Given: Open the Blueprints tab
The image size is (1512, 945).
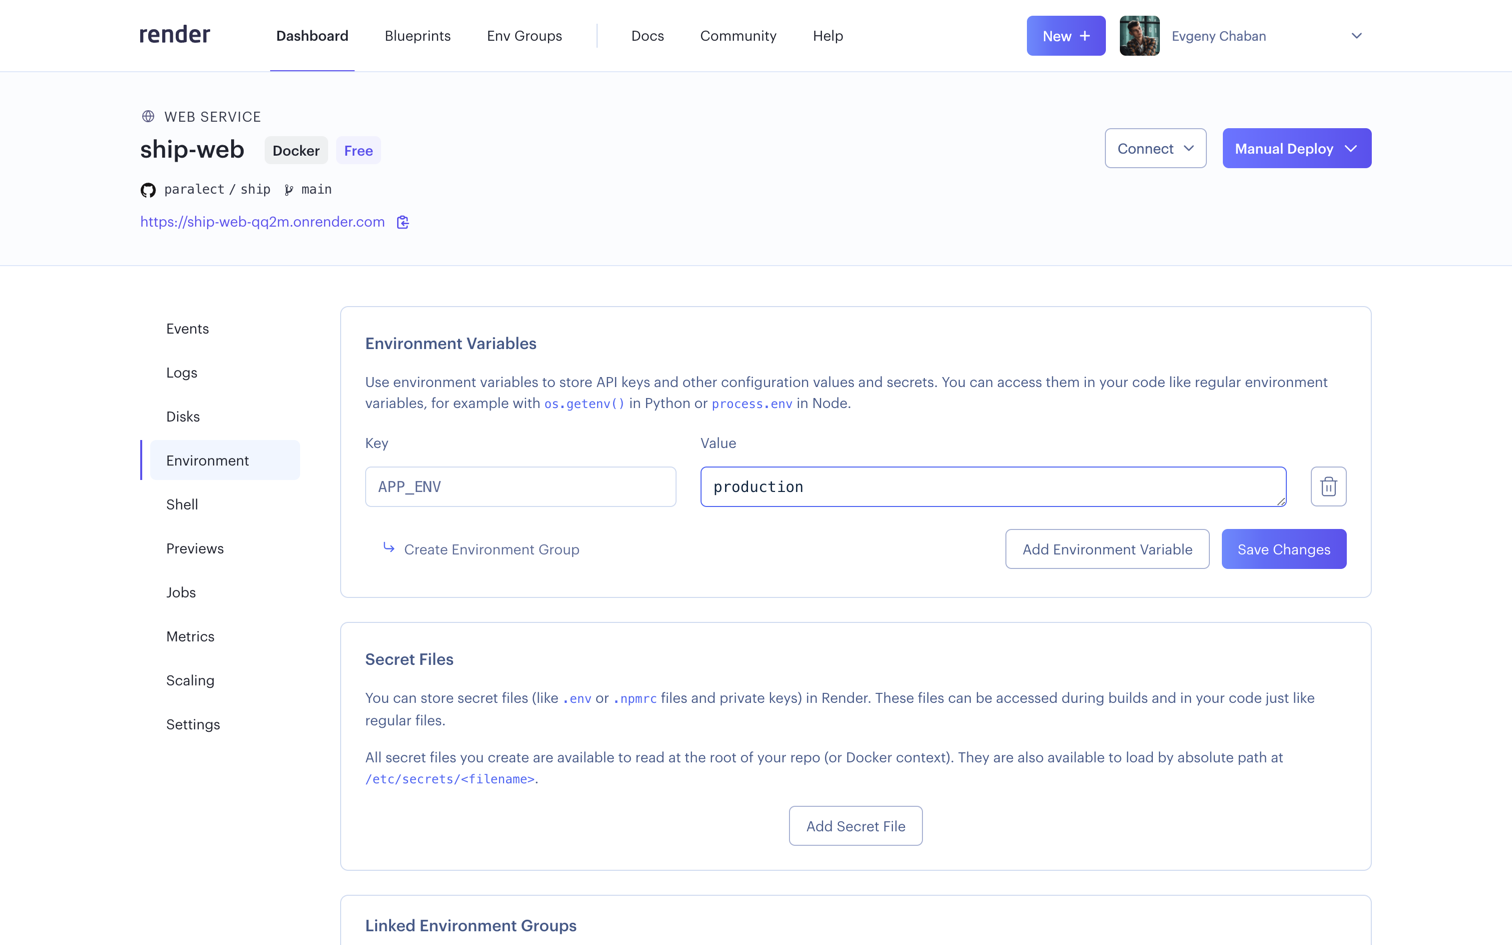Looking at the screenshot, I should (x=417, y=36).
